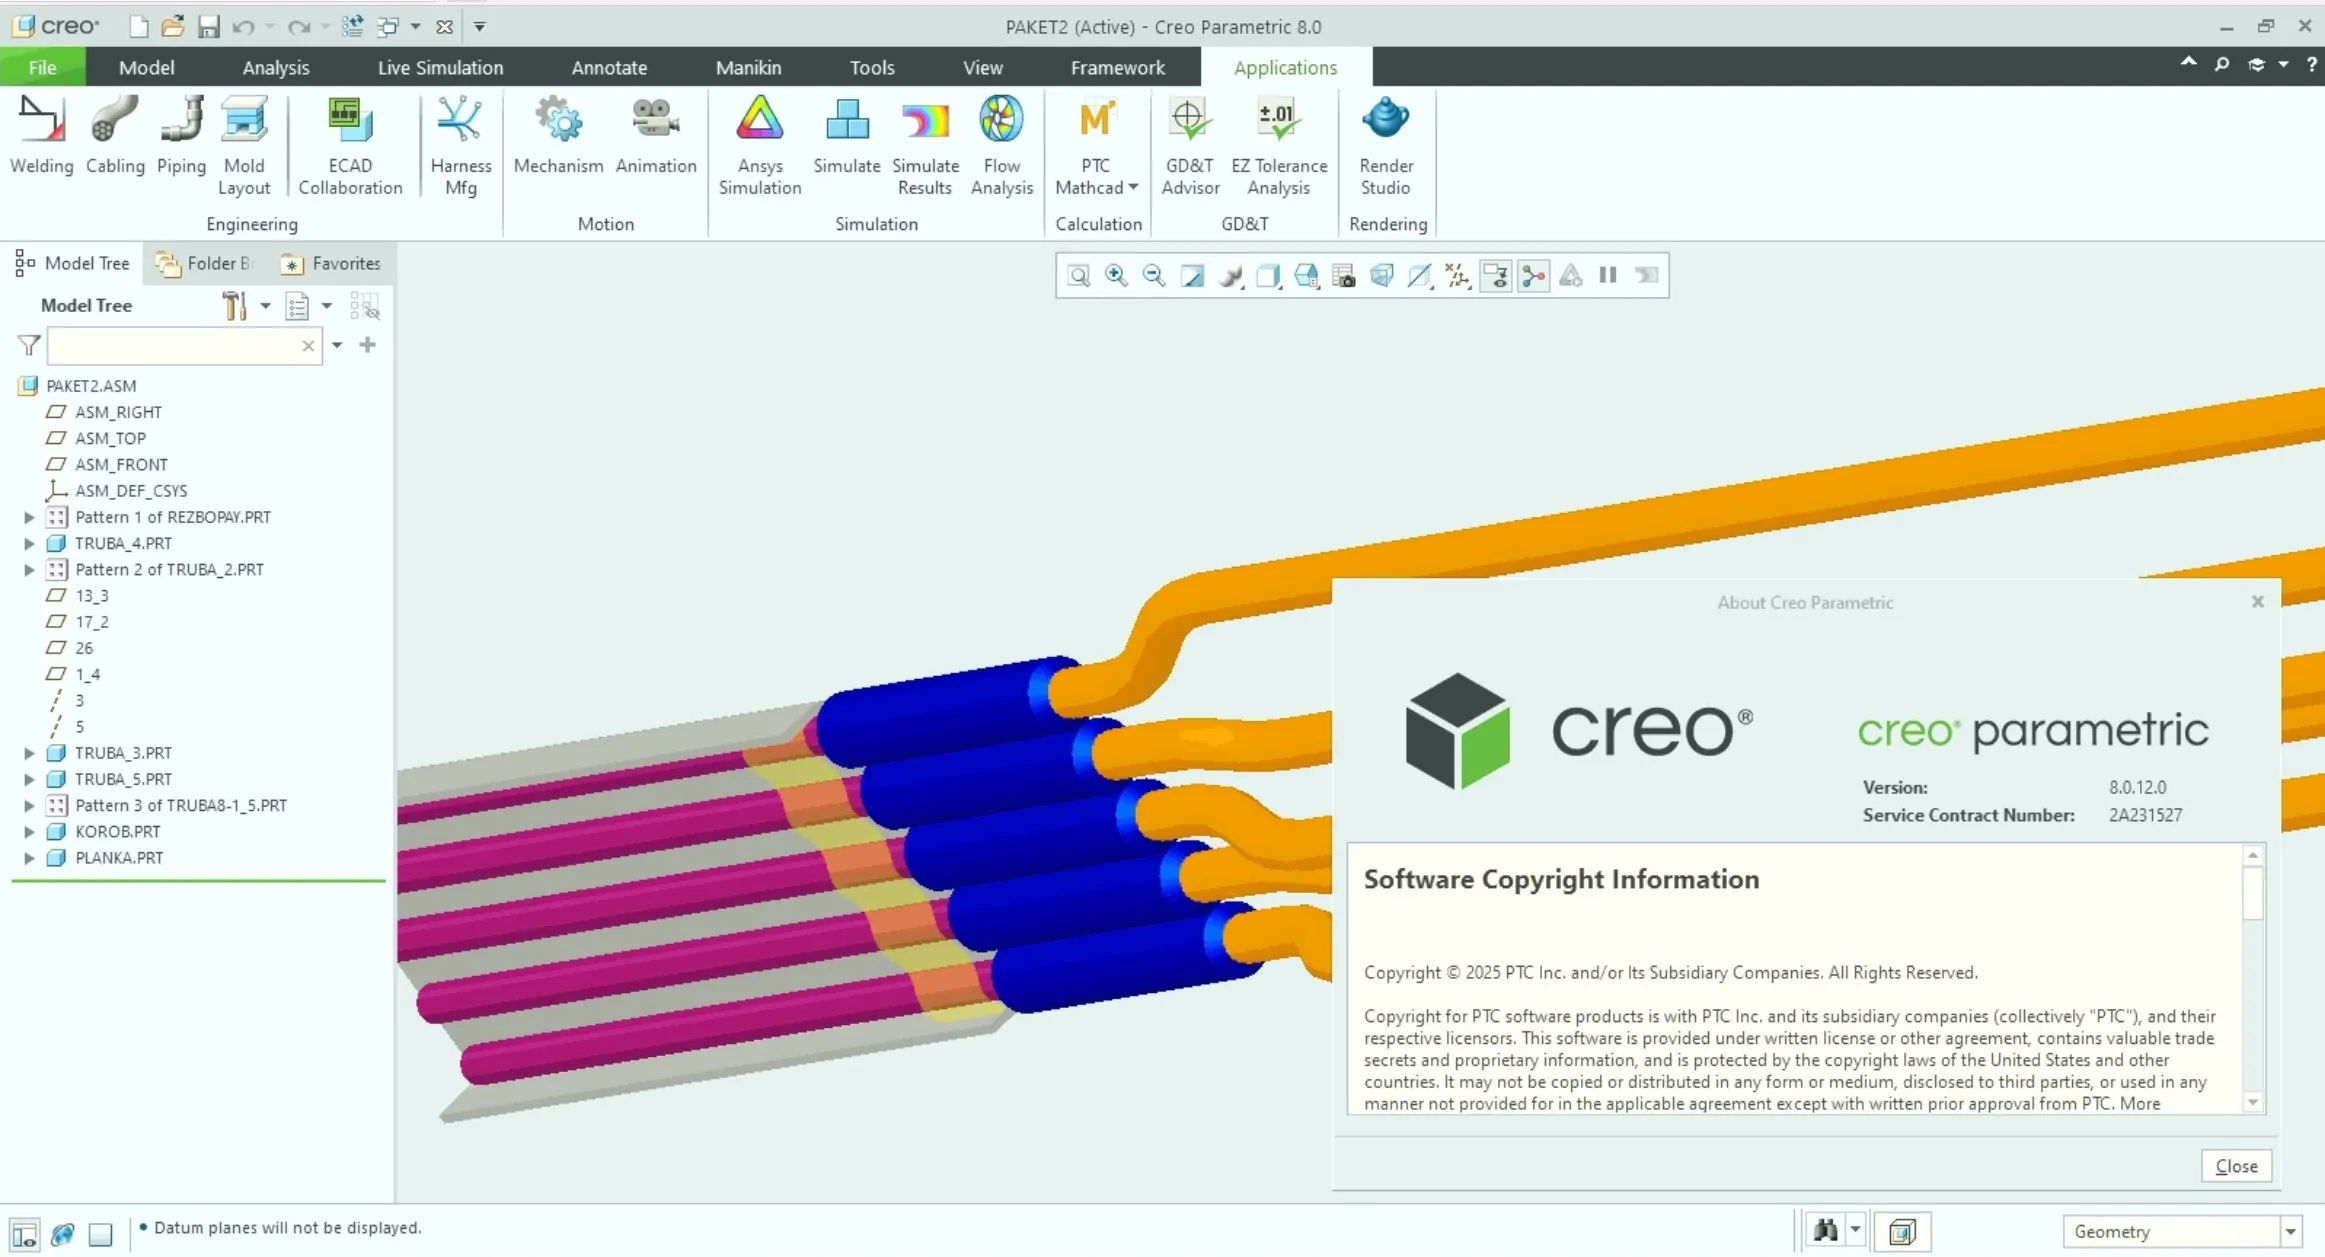
Task: Open the Animation application
Action: point(656,135)
